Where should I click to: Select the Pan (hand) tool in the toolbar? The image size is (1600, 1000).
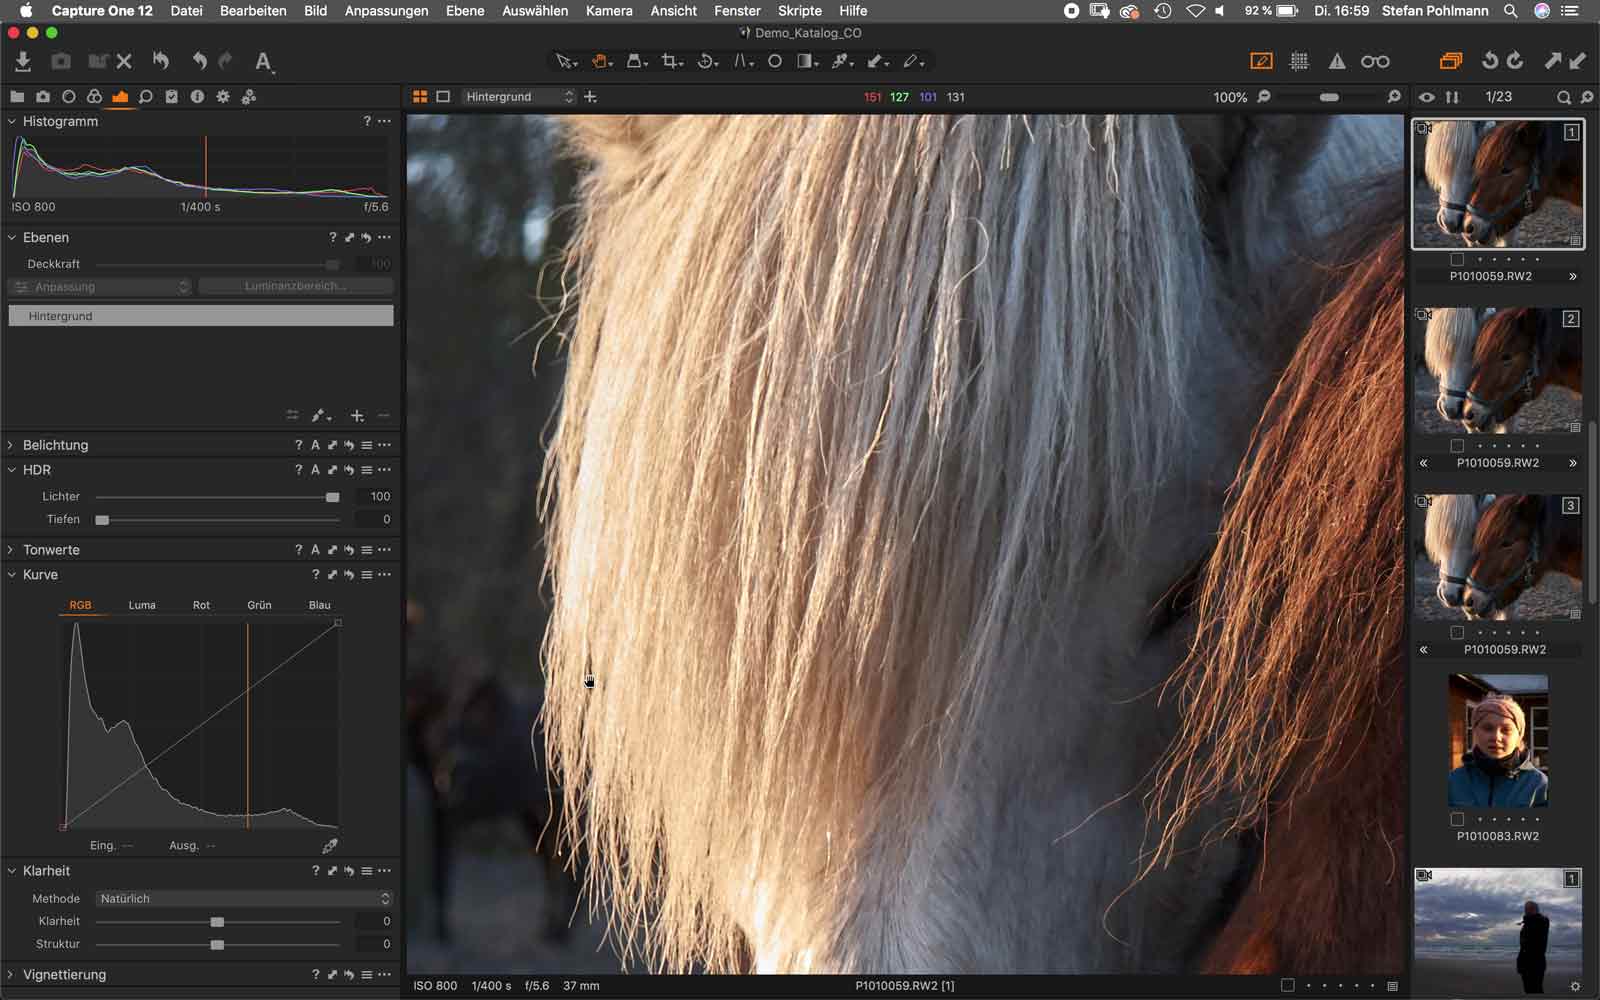[600, 61]
